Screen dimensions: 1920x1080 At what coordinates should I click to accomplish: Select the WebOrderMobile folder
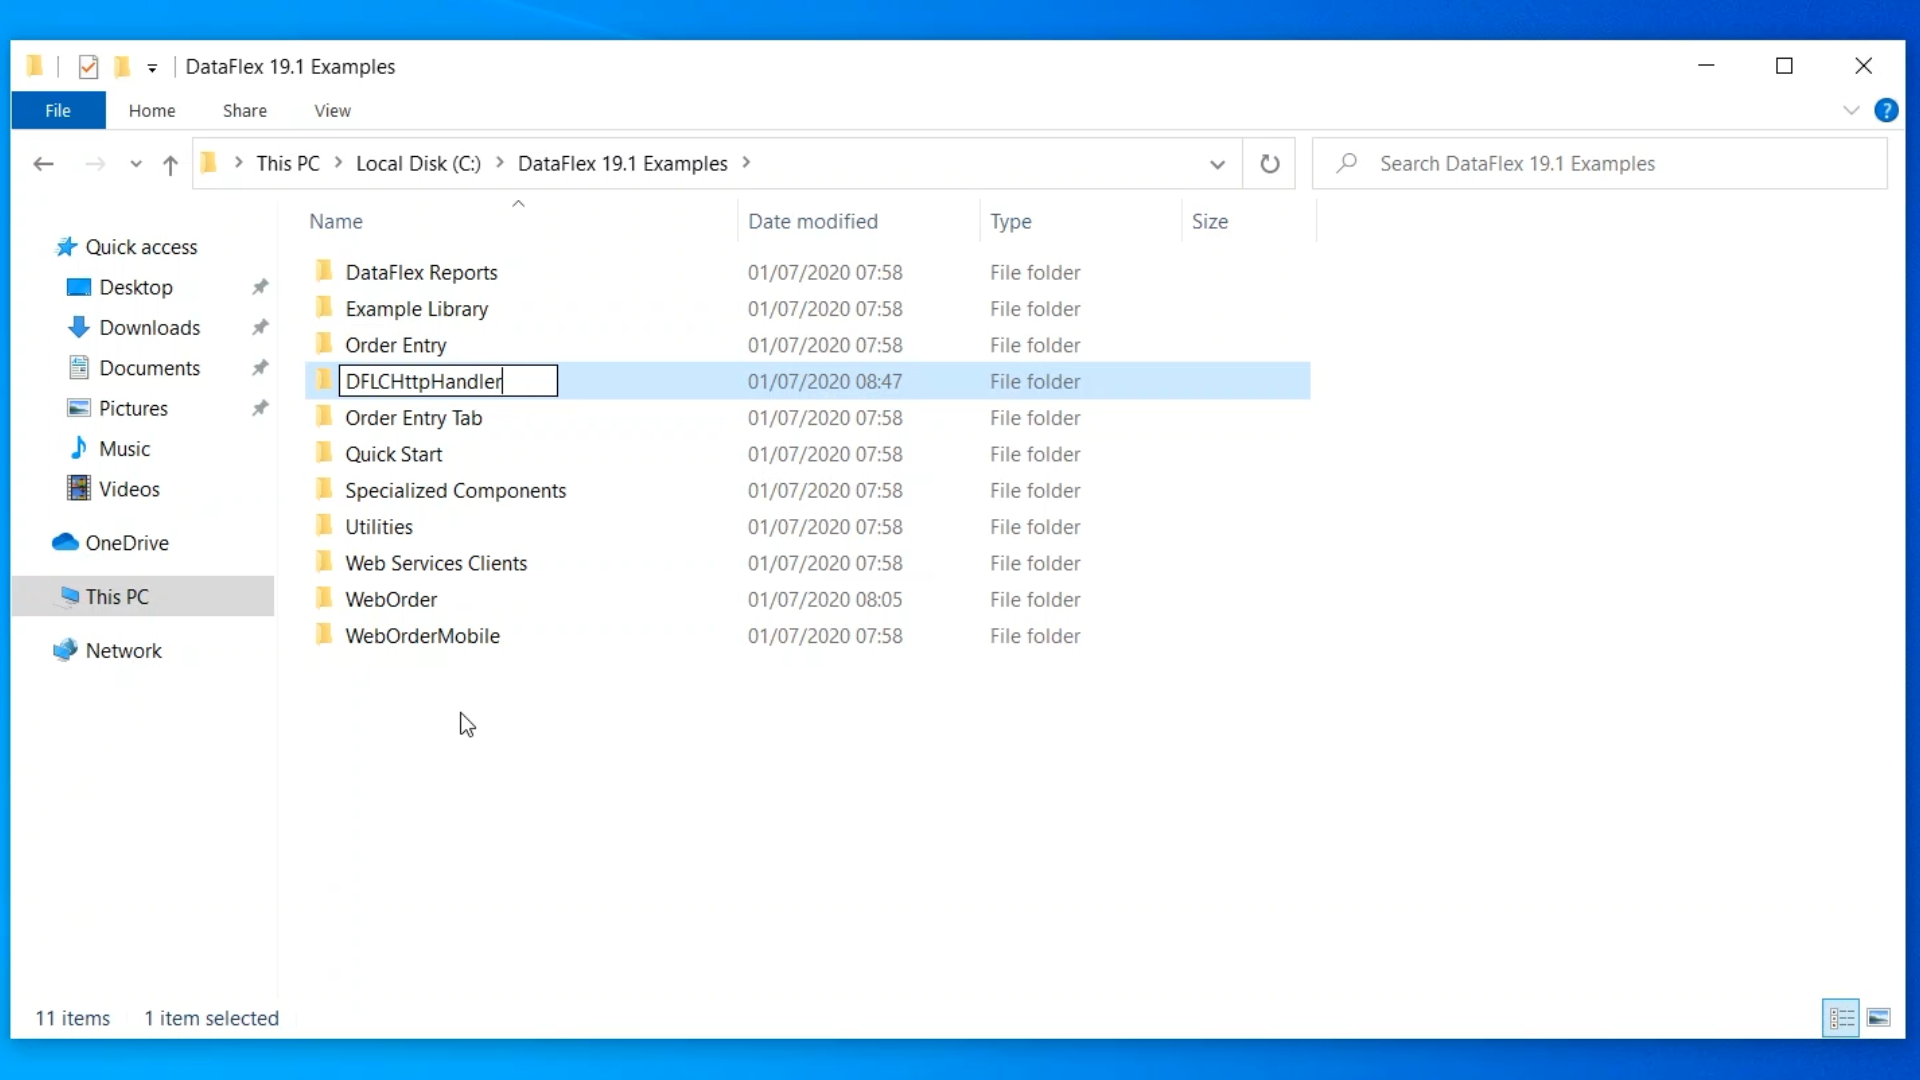coord(422,636)
